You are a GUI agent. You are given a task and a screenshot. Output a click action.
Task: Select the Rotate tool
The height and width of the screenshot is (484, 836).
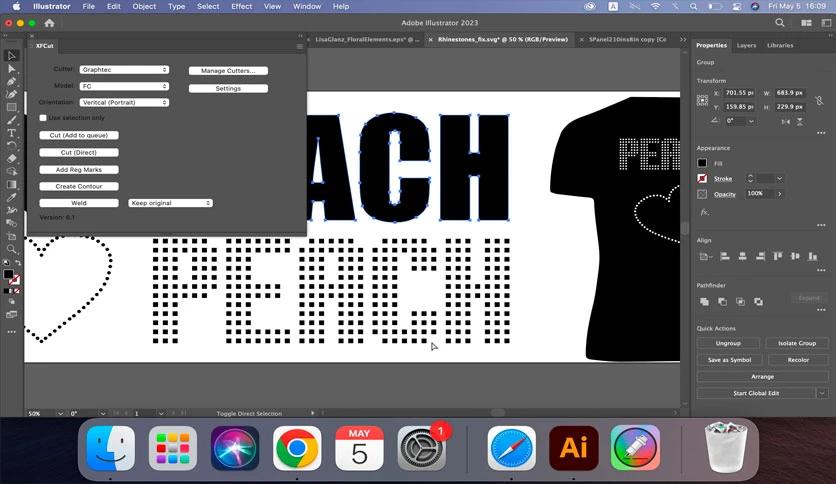pyautogui.click(x=11, y=146)
